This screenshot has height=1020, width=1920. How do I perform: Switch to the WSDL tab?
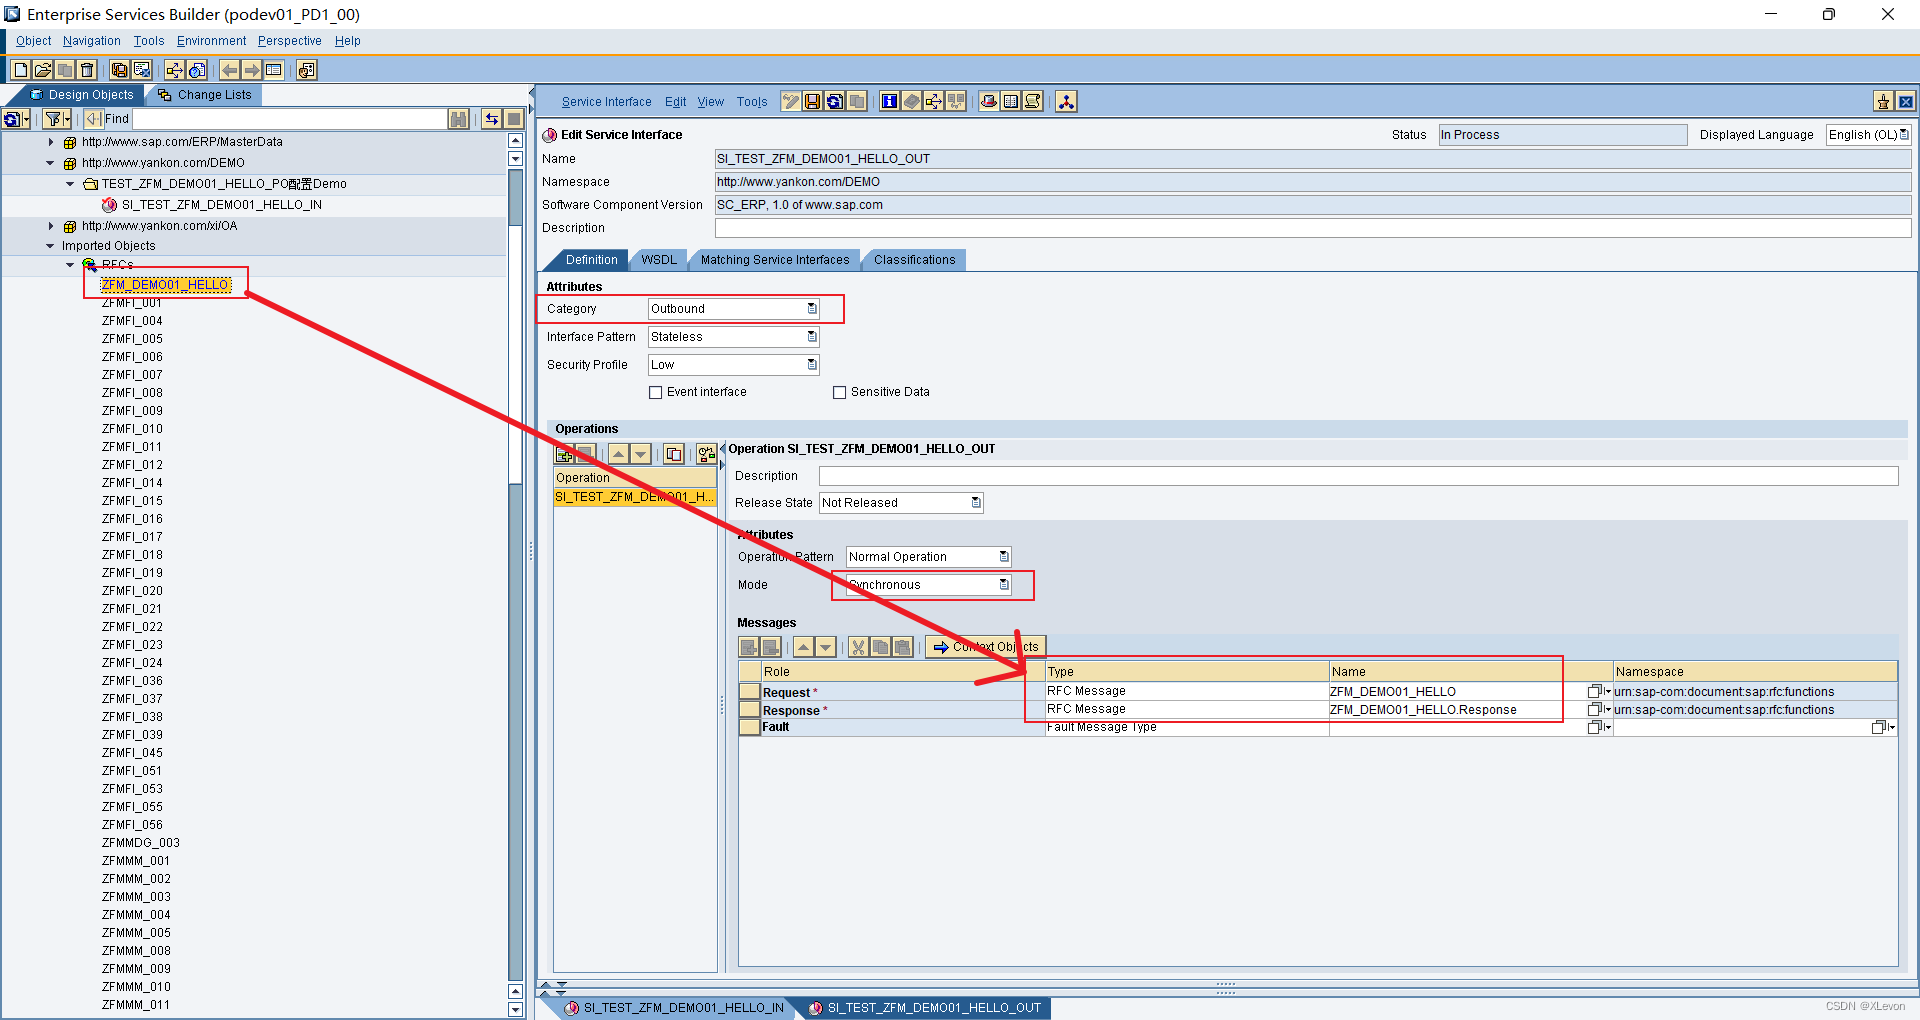(658, 260)
